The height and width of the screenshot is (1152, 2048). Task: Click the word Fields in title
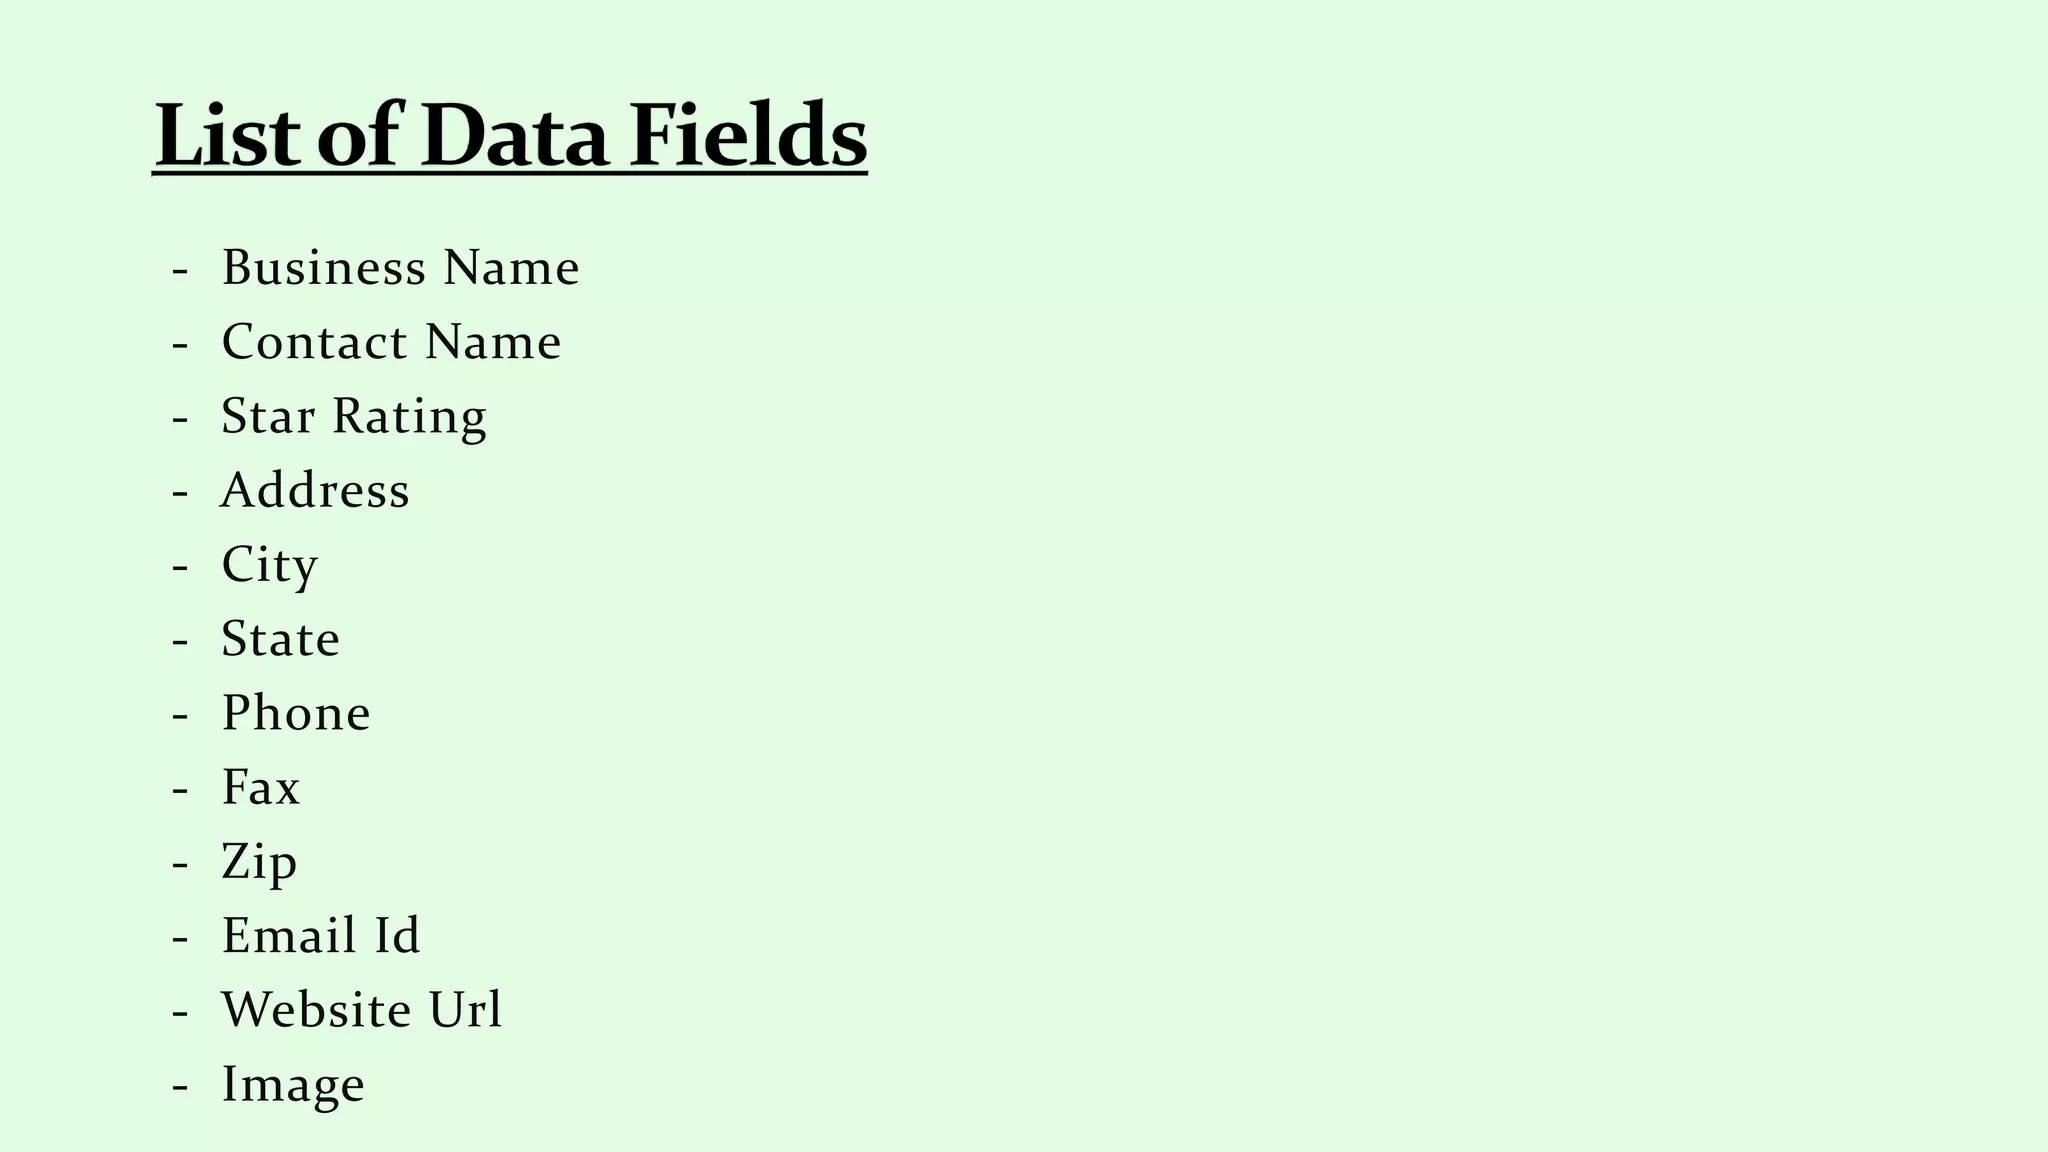(x=748, y=135)
